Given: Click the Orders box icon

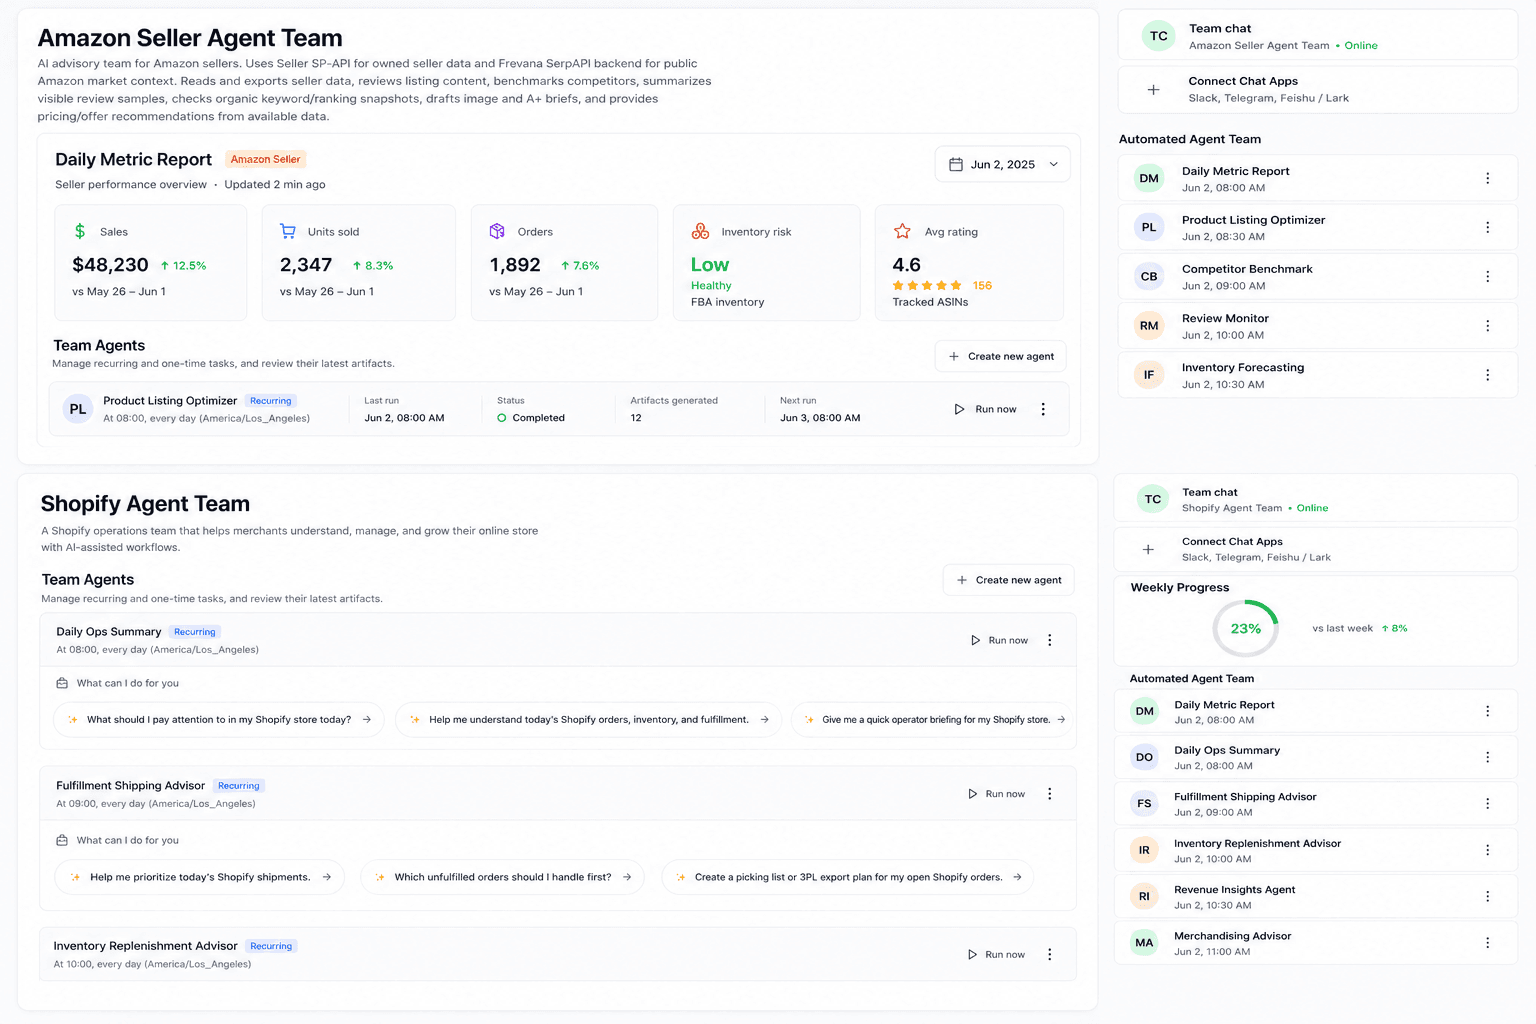Looking at the screenshot, I should [x=497, y=231].
